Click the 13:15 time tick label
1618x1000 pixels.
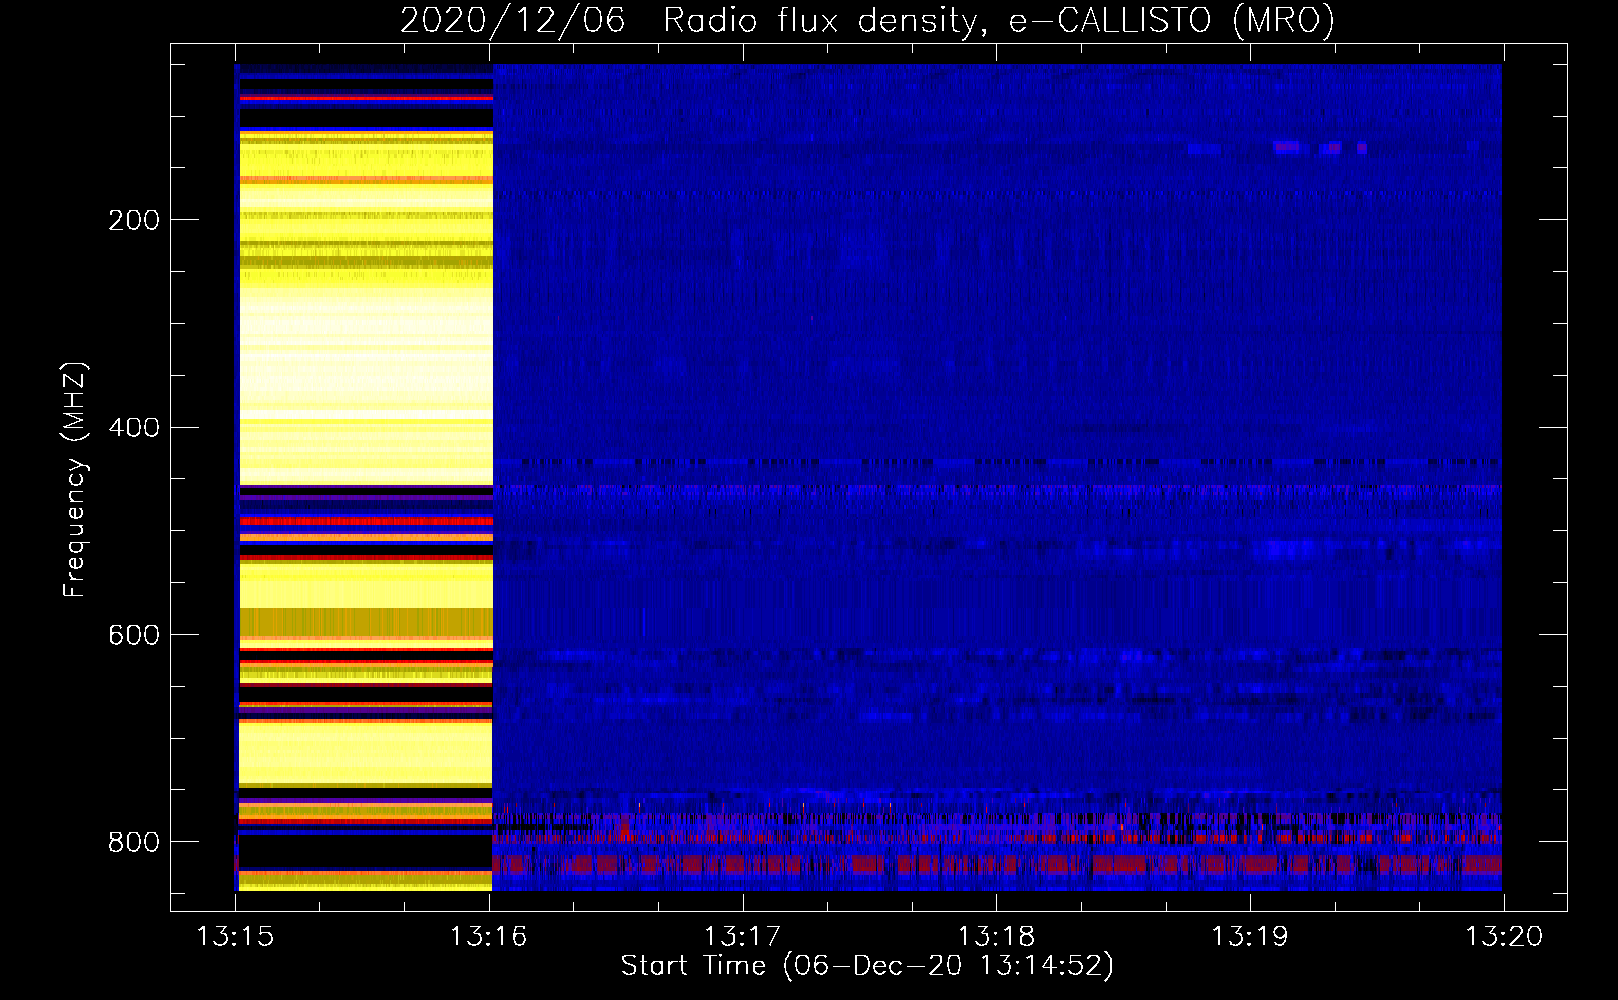tap(235, 937)
